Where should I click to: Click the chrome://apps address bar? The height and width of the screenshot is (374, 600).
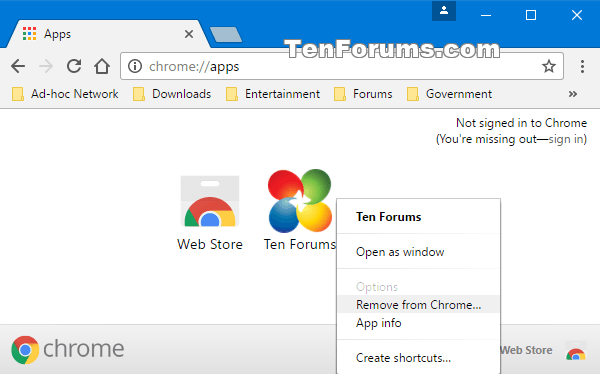tap(341, 66)
